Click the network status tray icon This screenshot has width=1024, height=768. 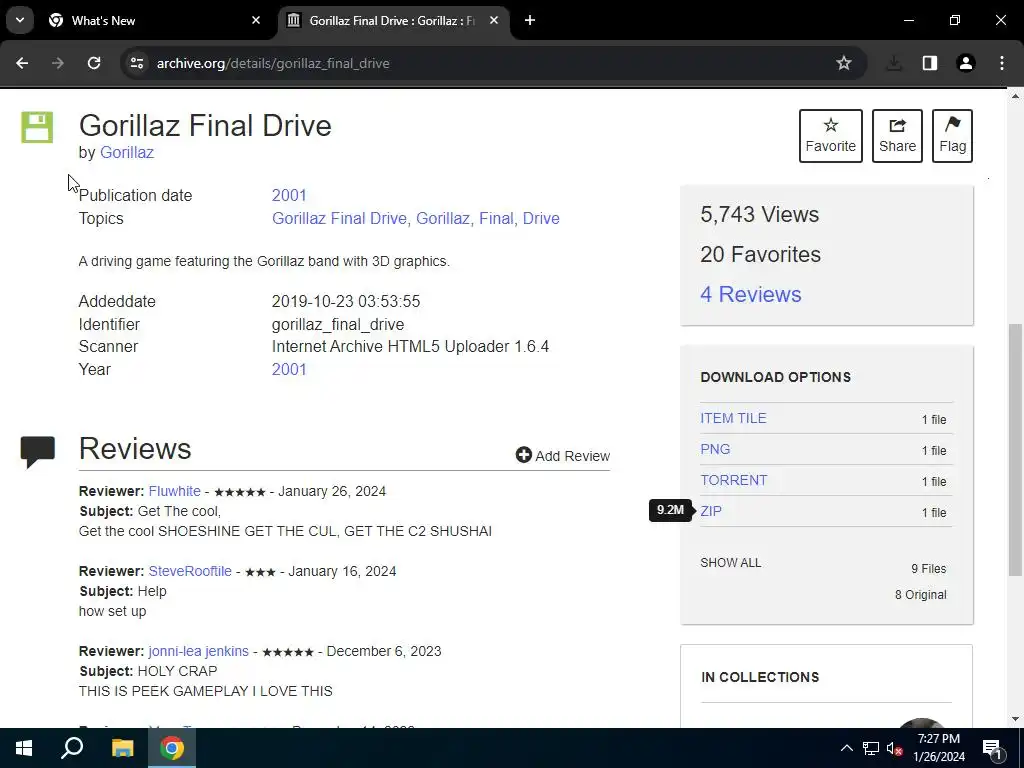(871, 748)
